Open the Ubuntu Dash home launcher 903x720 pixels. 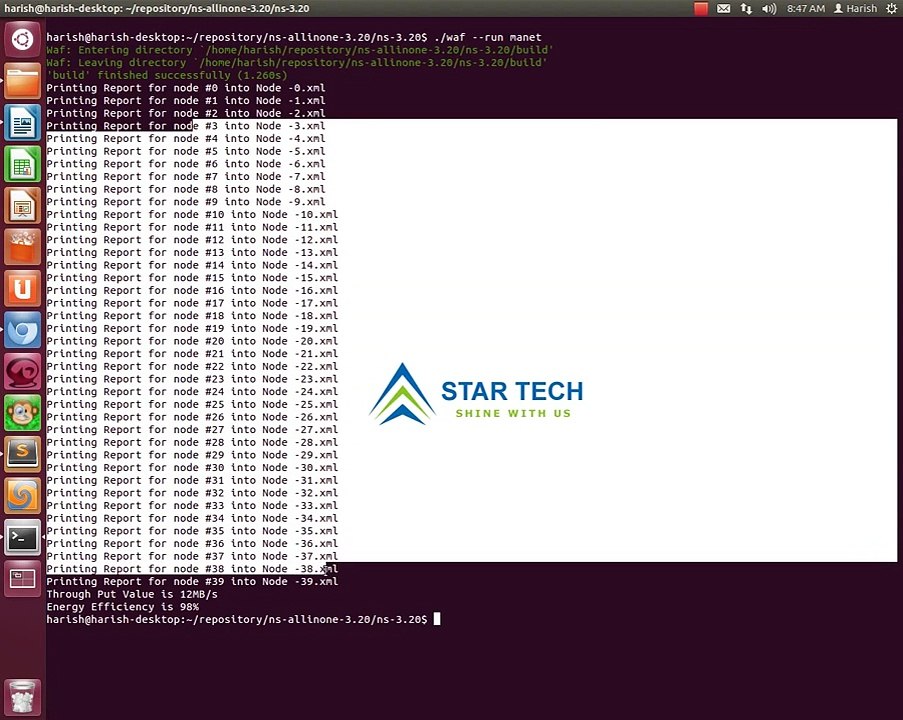[22, 40]
